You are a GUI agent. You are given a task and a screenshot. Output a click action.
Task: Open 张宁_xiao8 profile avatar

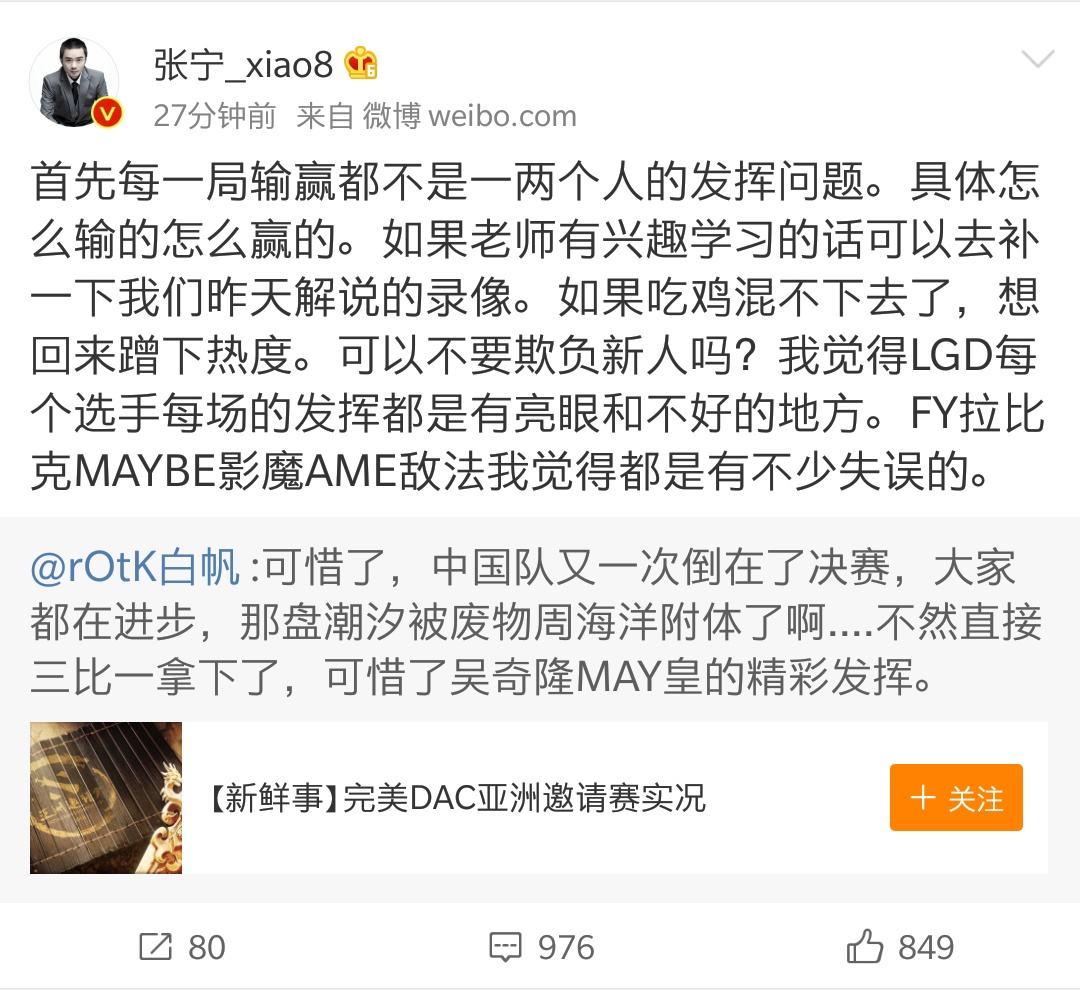tap(74, 83)
